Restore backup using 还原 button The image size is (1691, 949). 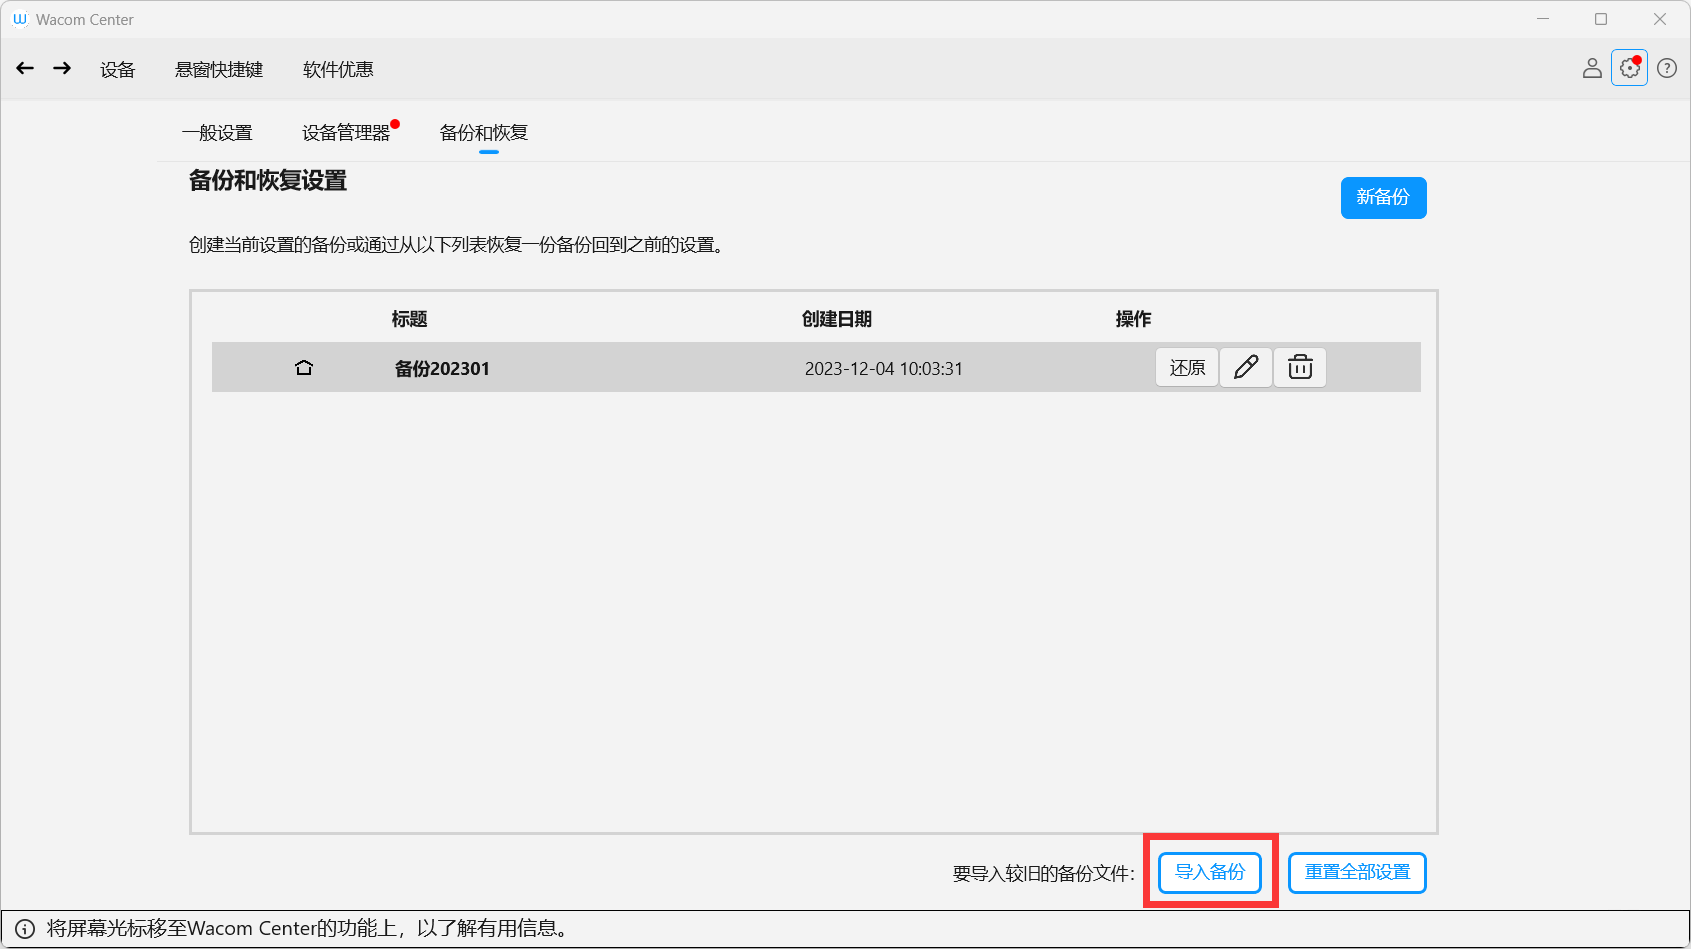tap(1187, 368)
